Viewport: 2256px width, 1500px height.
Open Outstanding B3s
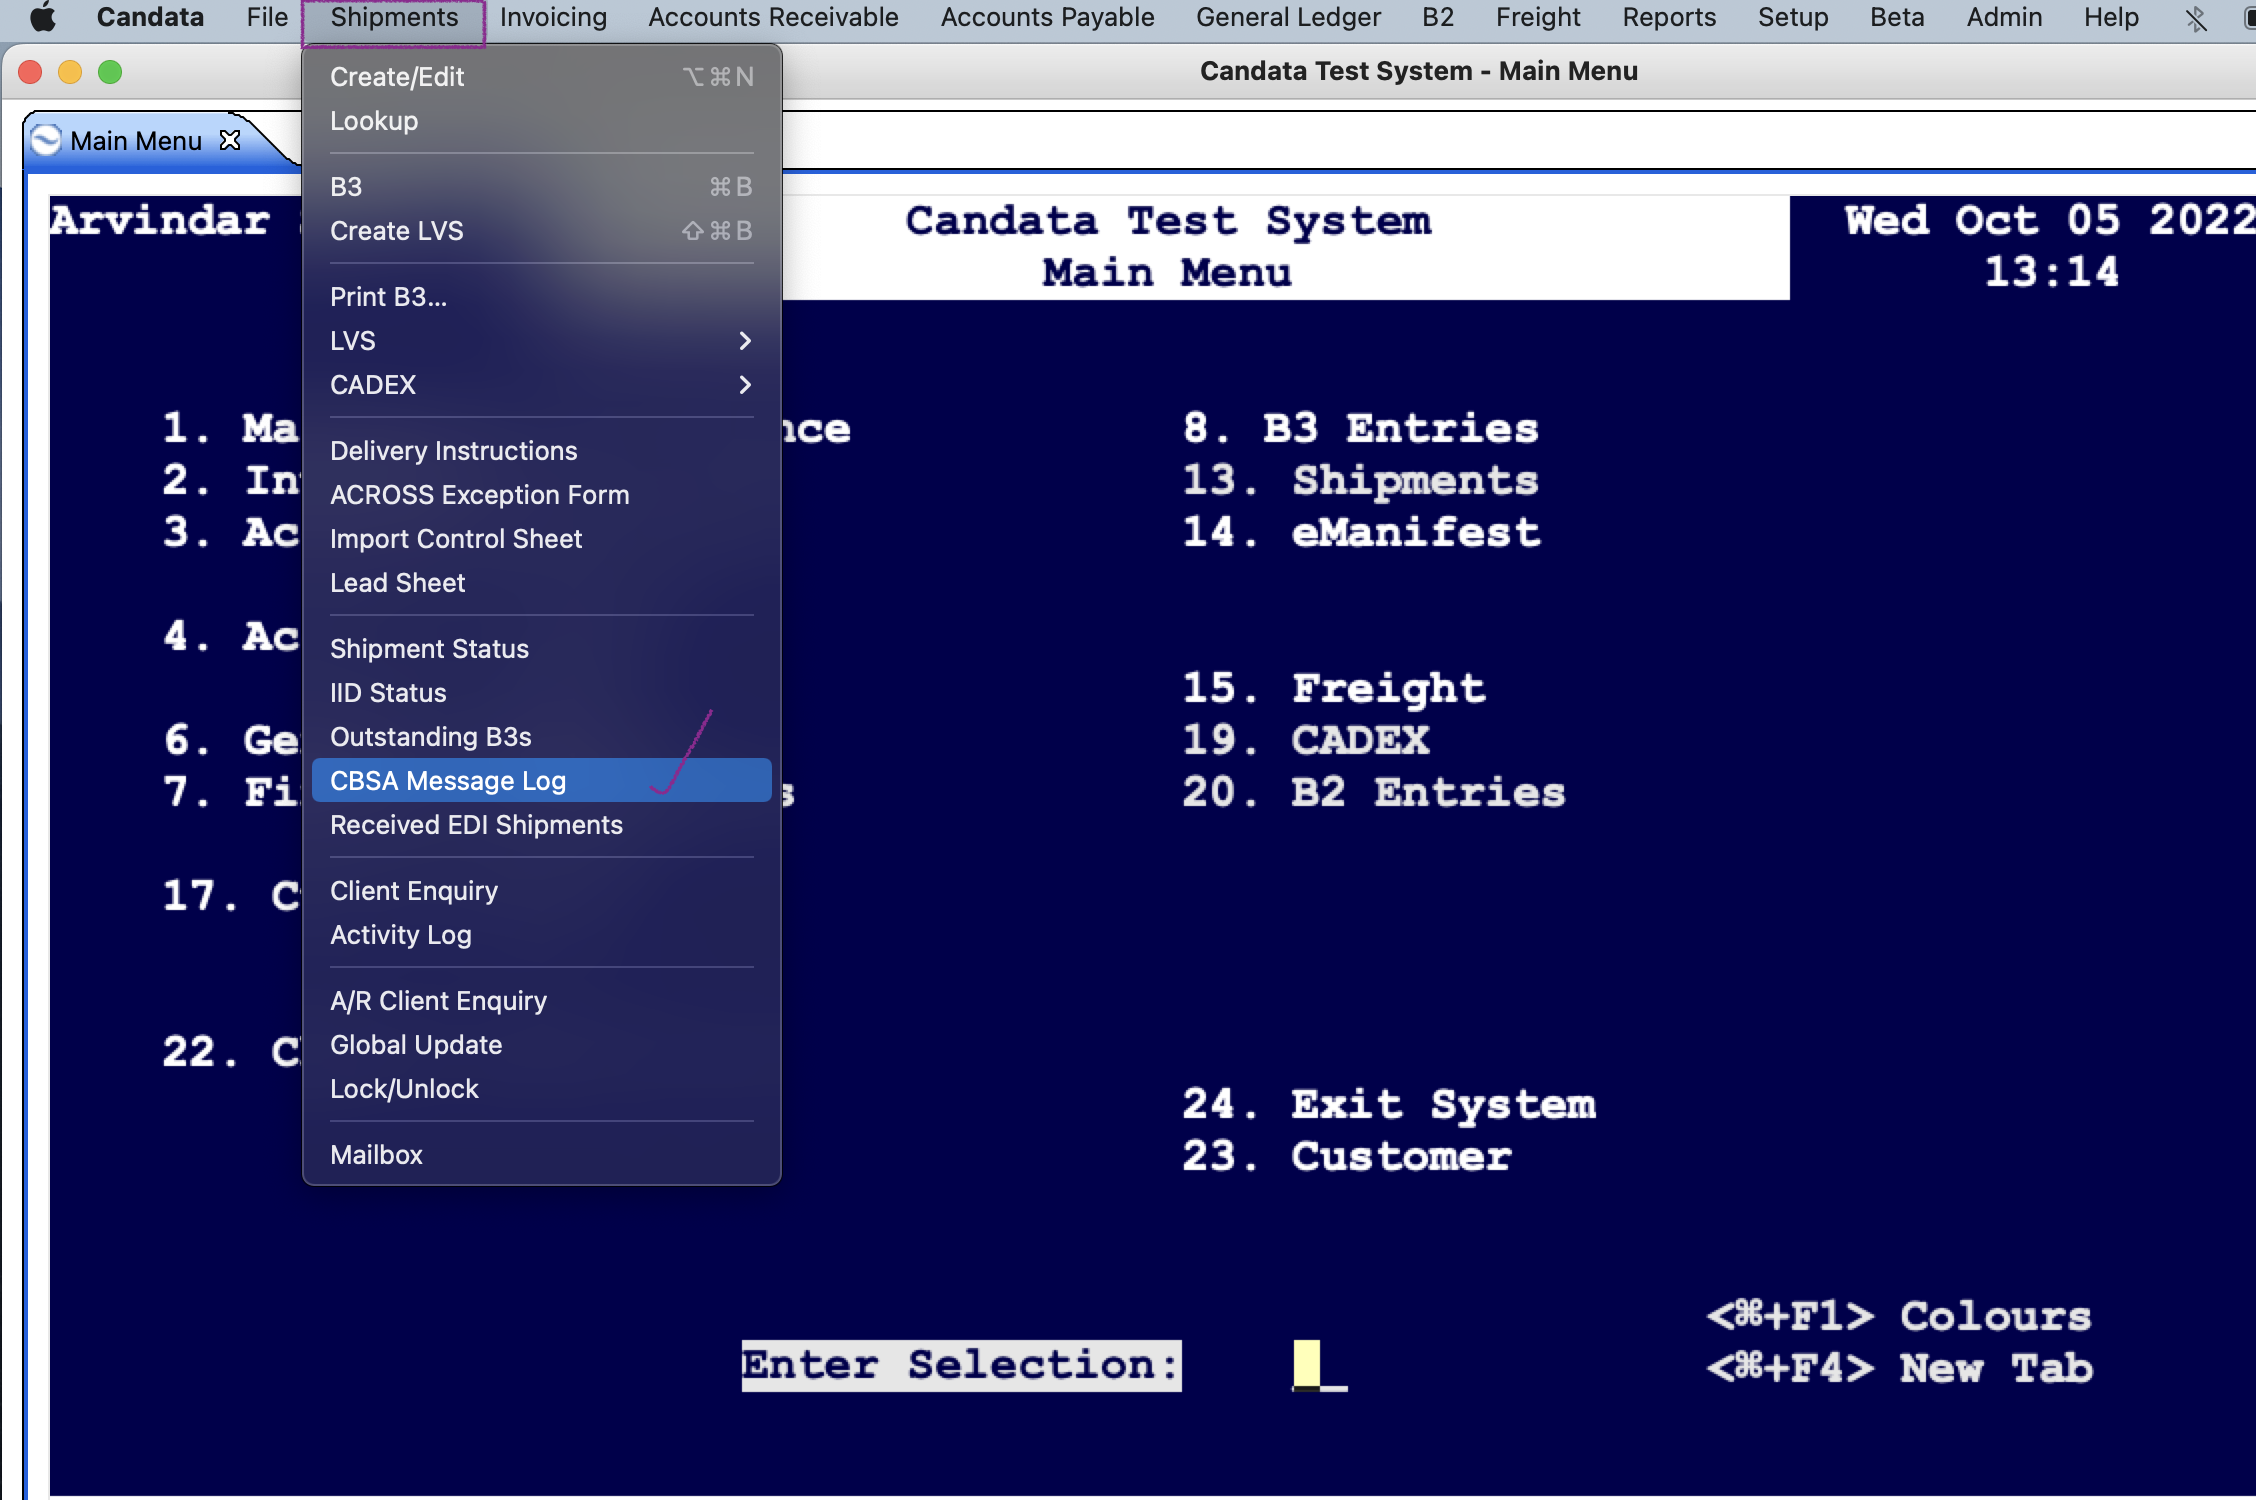click(x=541, y=737)
